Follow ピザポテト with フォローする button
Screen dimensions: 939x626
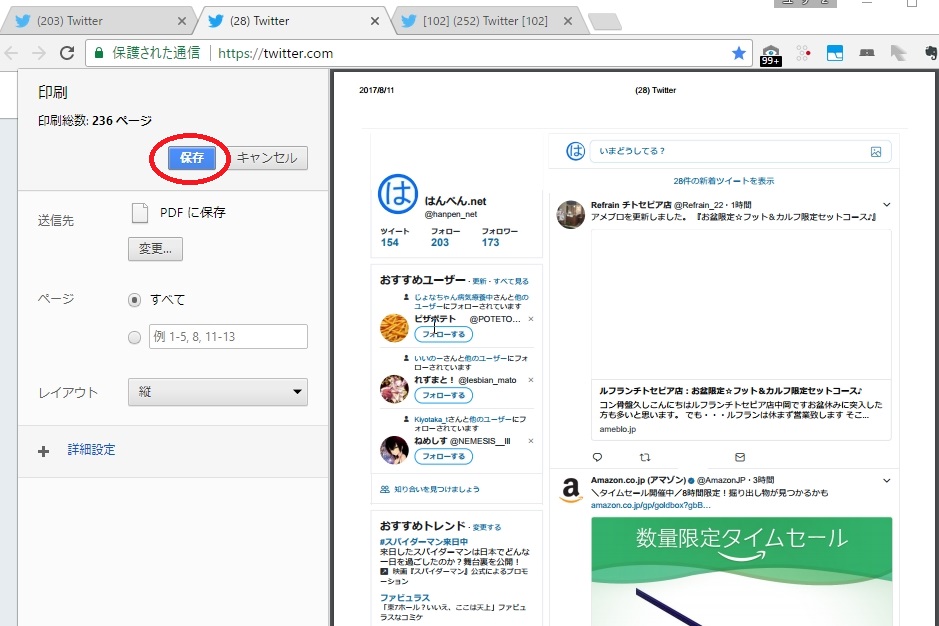pos(443,334)
